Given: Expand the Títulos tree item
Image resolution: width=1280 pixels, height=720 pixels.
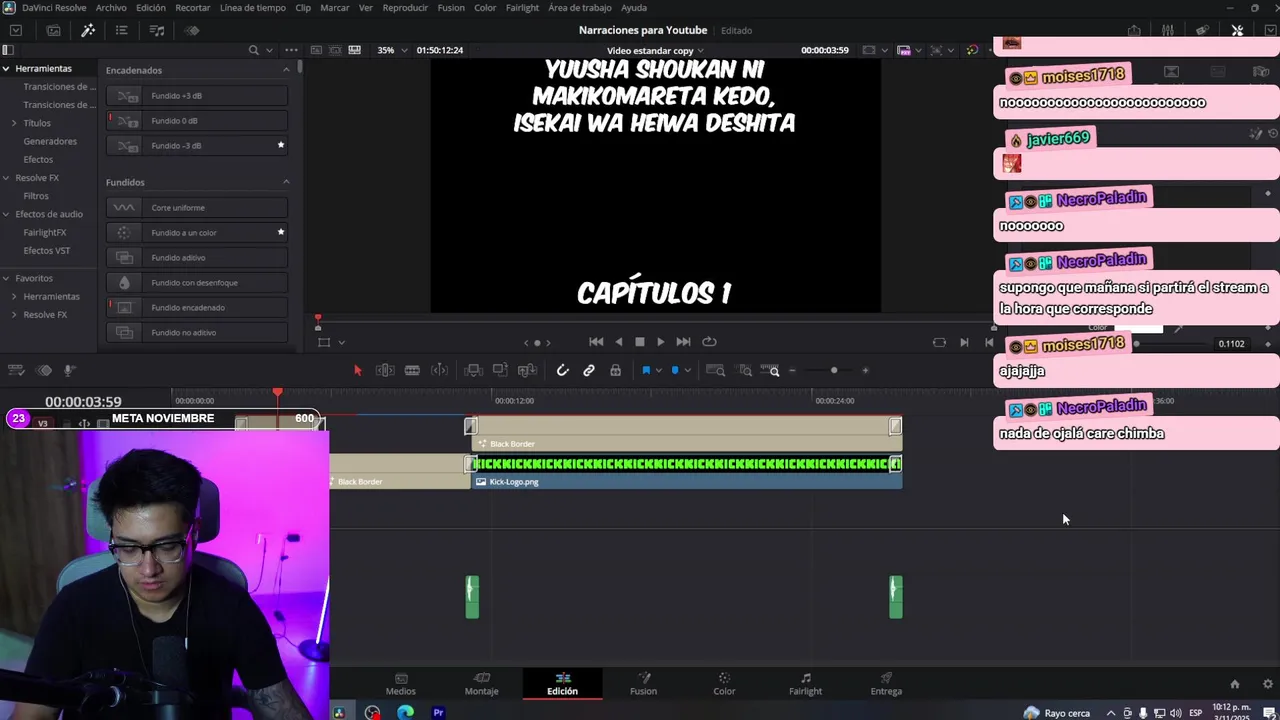Looking at the screenshot, I should [x=14, y=123].
